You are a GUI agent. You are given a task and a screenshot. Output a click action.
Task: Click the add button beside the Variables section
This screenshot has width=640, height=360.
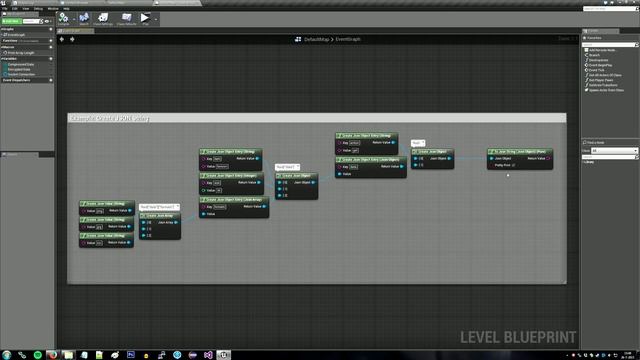pyautogui.click(x=51, y=59)
